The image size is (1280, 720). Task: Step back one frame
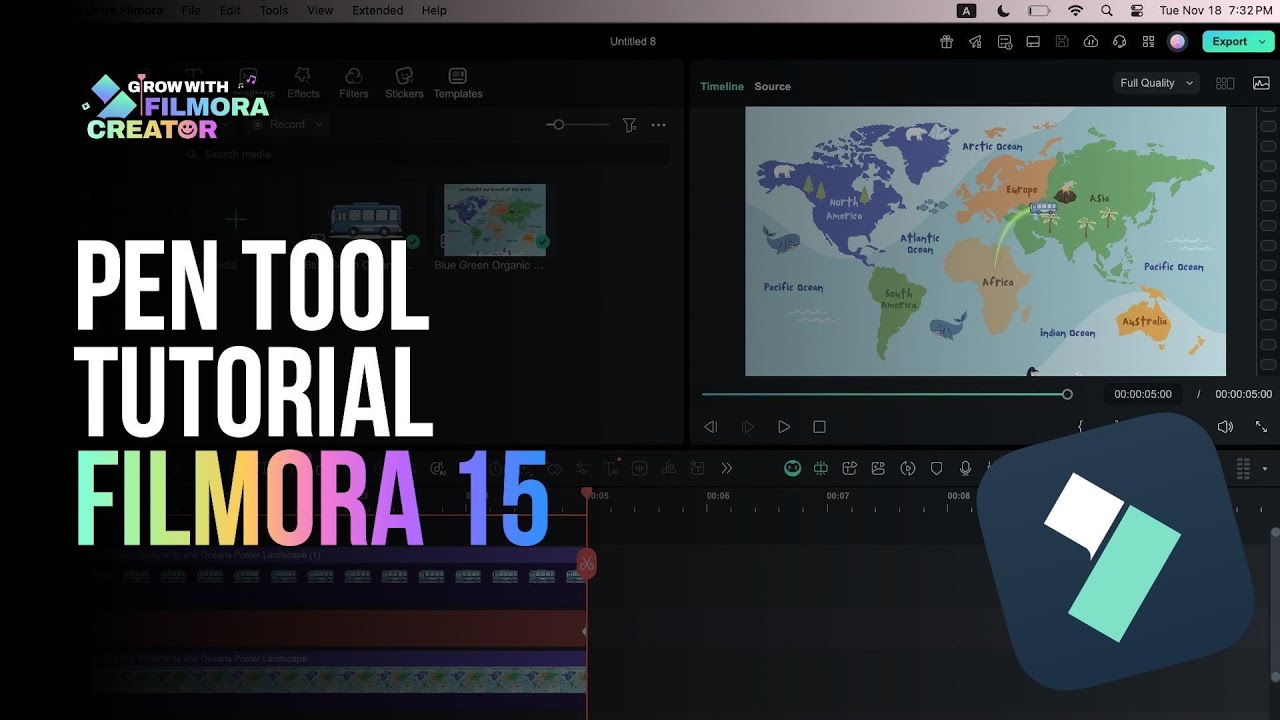coord(711,427)
